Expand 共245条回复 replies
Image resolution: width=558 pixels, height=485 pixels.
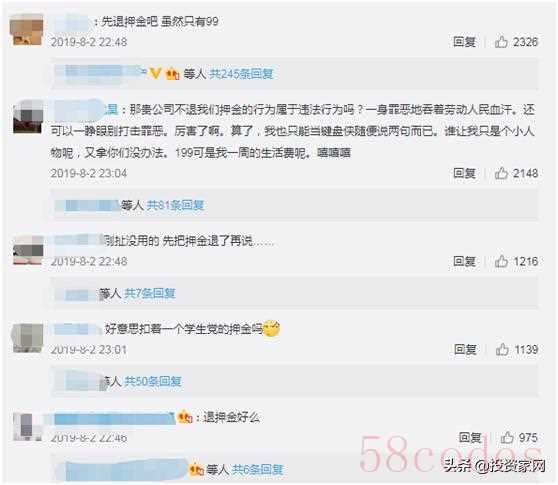241,74
